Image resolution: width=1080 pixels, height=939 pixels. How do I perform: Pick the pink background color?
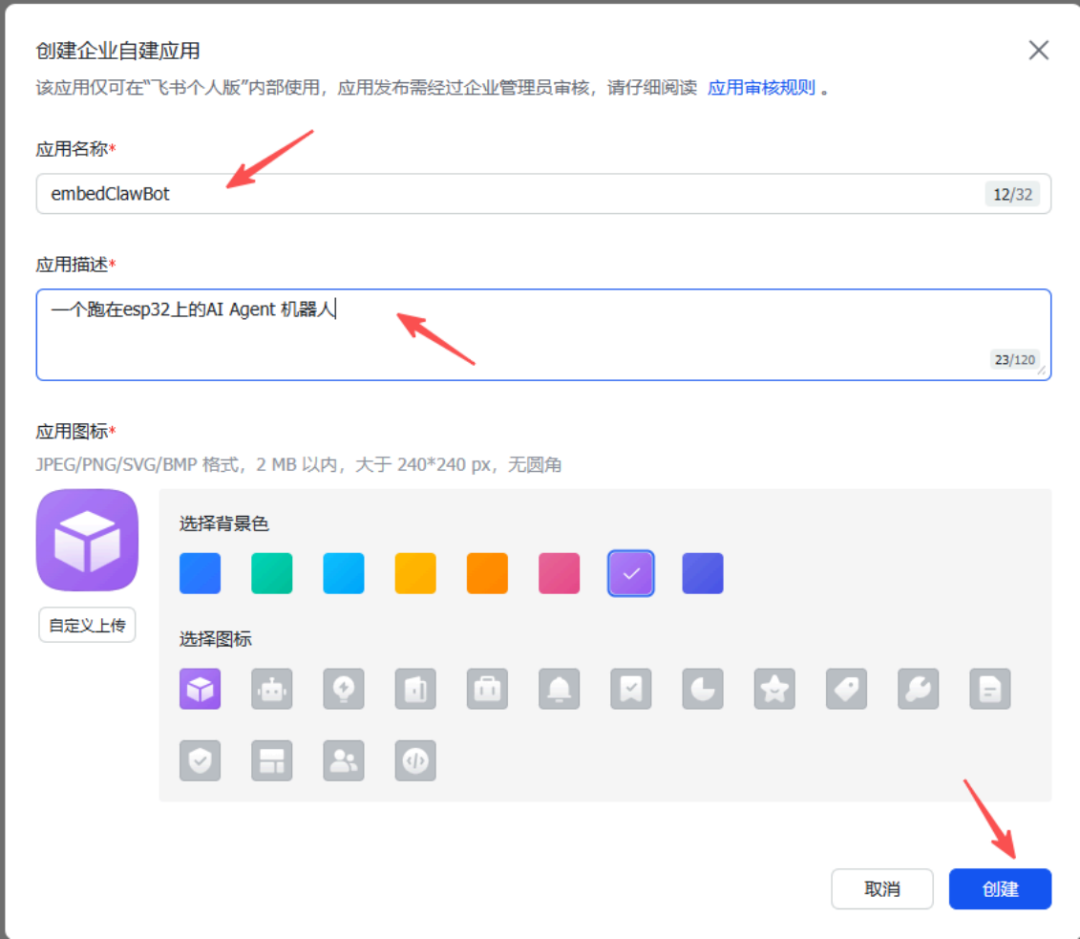[559, 573]
